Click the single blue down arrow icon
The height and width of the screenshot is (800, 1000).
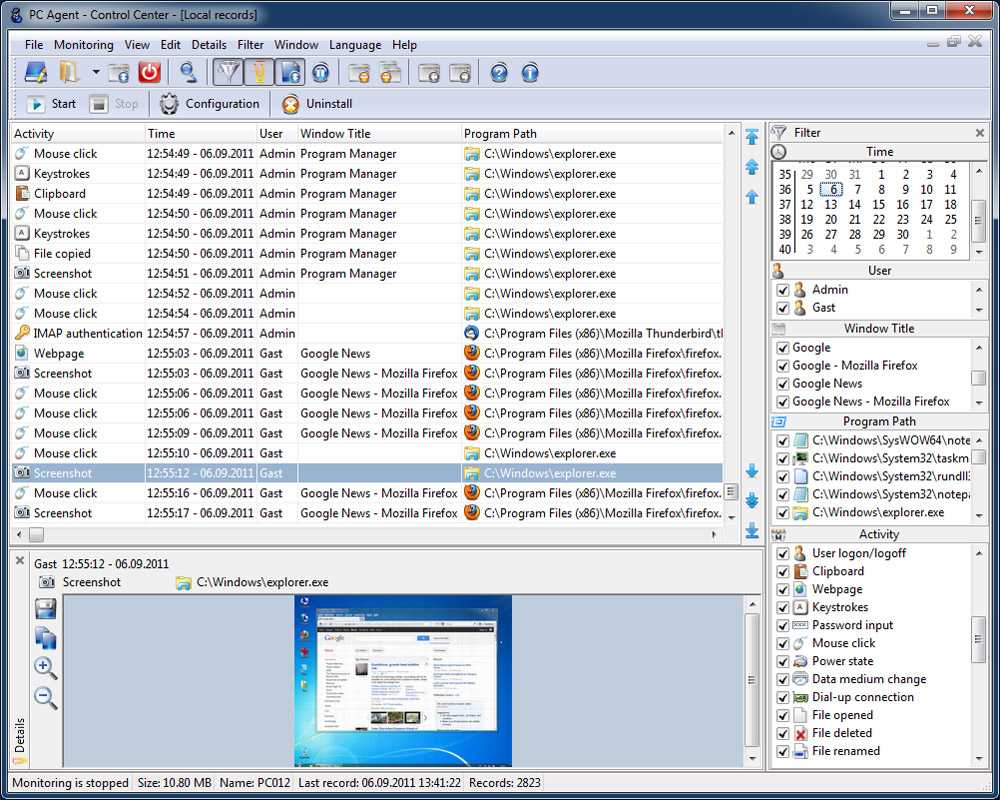pos(752,471)
